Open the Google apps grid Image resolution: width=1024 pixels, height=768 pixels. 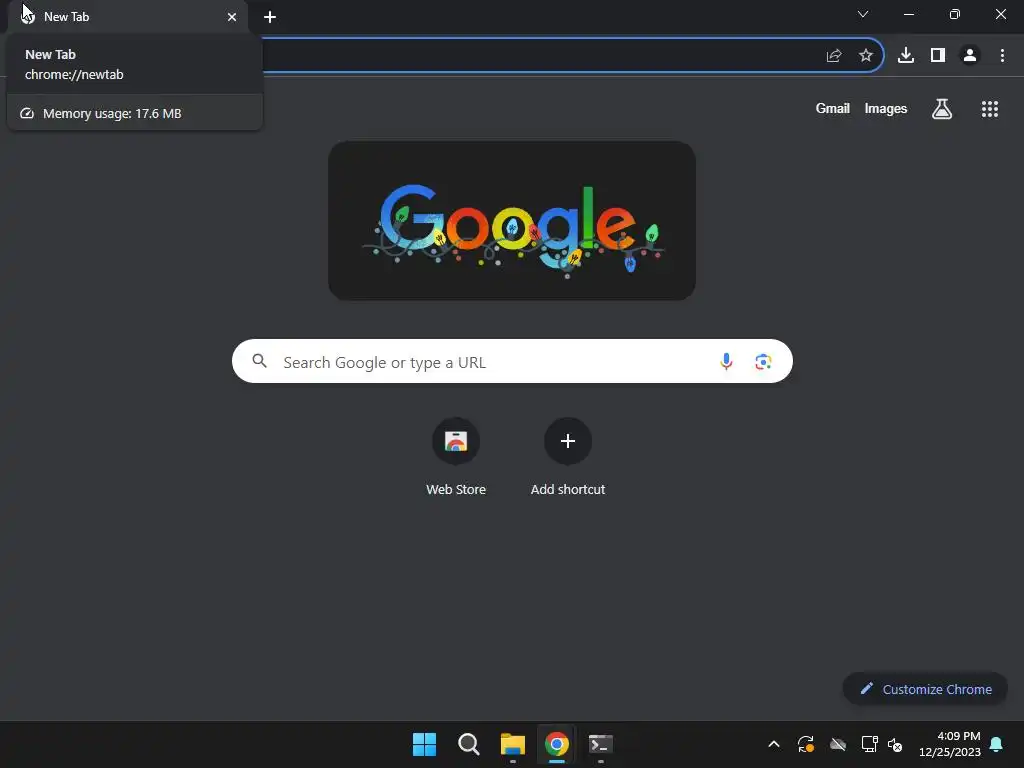tap(990, 109)
